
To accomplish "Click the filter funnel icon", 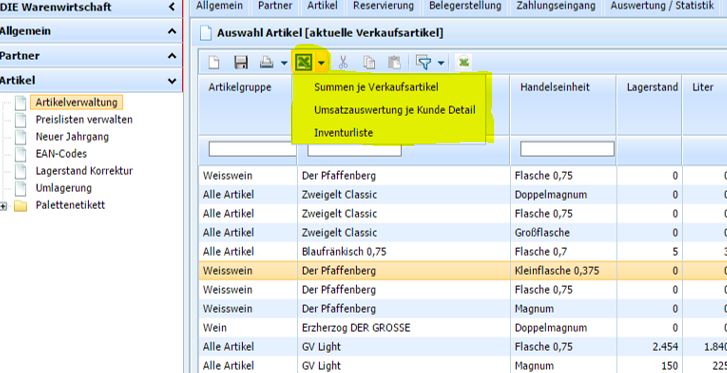I will pyautogui.click(x=423, y=63).
